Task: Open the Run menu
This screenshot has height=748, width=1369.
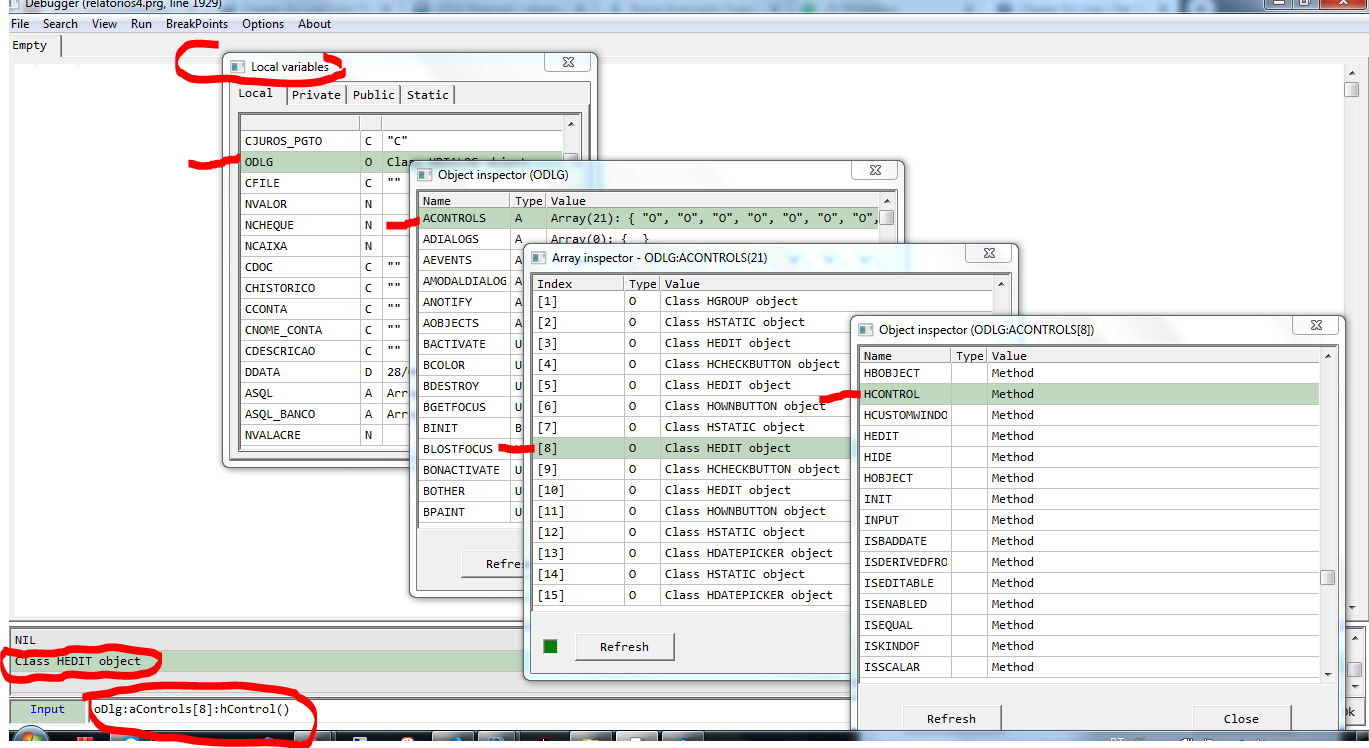Action: [141, 24]
